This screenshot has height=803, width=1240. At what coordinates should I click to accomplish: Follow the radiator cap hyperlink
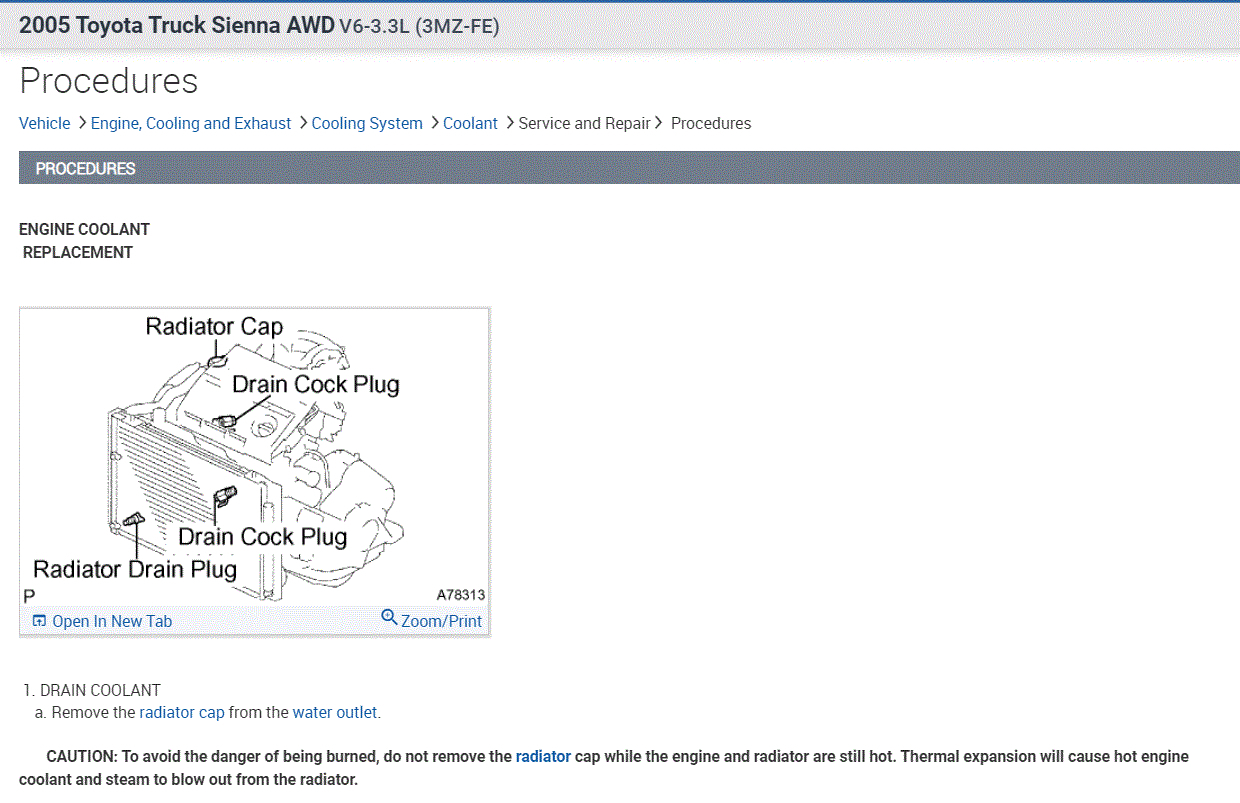(182, 713)
